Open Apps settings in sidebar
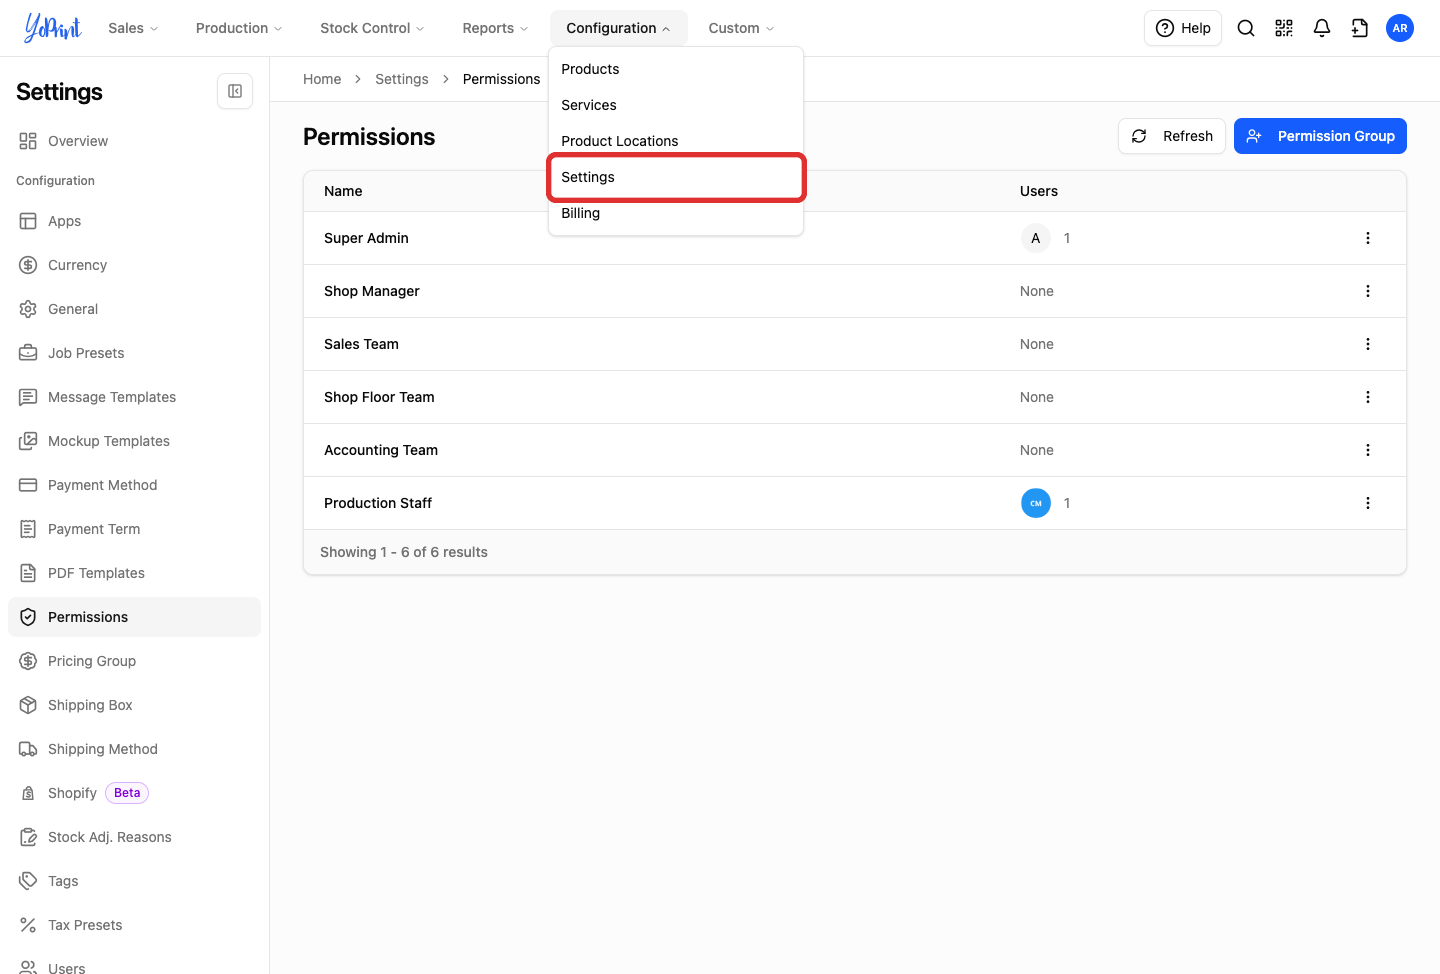Screen dimensions: 1440x974 point(134,221)
